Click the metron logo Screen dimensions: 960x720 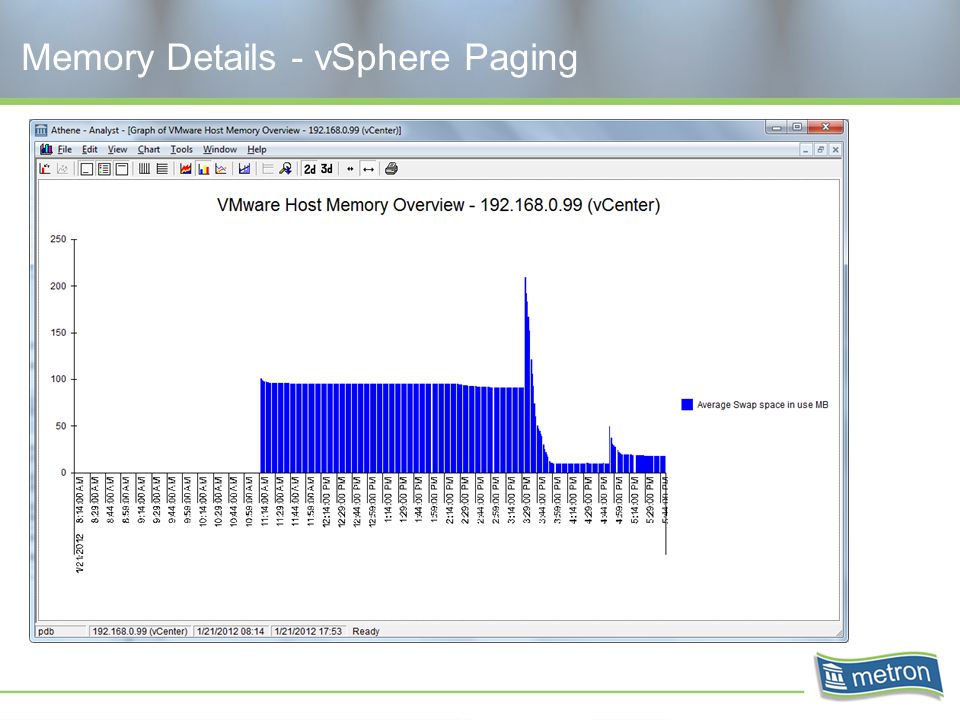[x=879, y=675]
